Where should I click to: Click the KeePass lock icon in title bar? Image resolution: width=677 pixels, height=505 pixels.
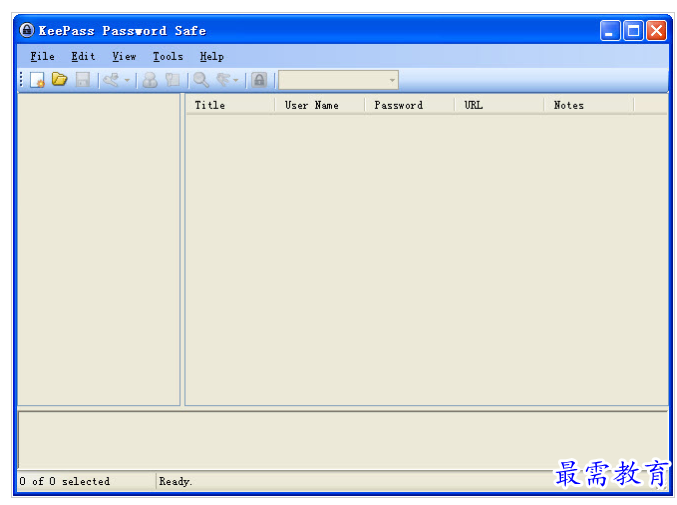click(27, 30)
